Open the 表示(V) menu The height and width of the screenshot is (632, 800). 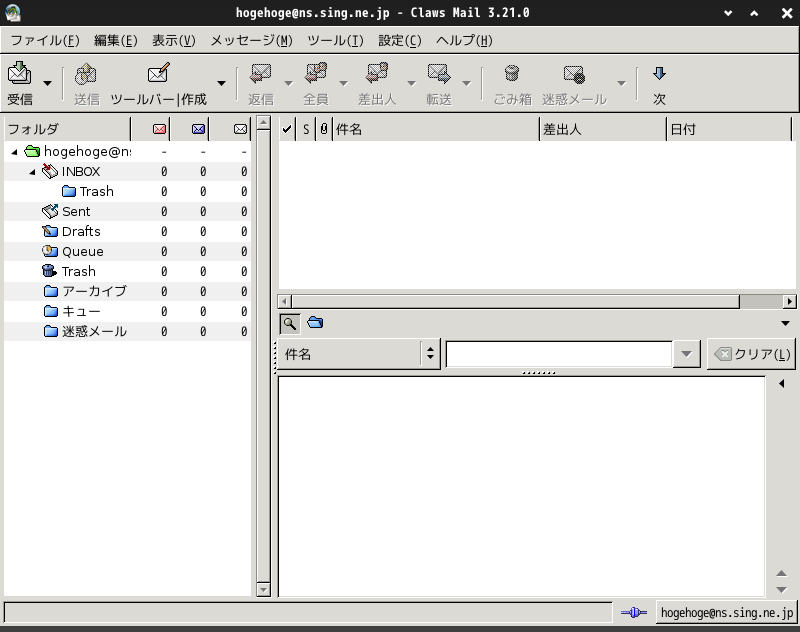tap(173, 40)
